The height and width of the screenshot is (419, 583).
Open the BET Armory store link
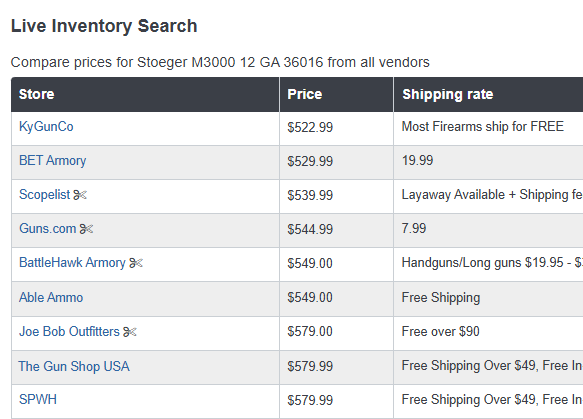pyautogui.click(x=52, y=161)
